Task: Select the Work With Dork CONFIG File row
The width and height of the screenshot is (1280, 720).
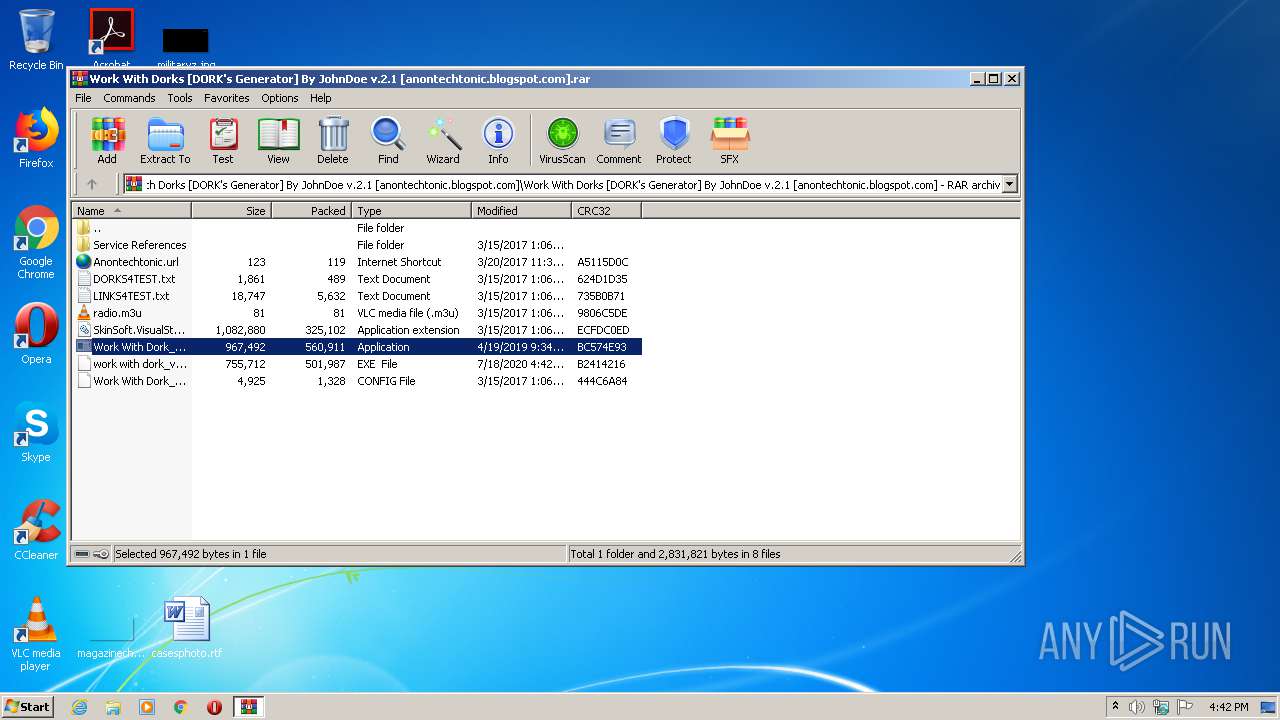Action: pos(357,381)
